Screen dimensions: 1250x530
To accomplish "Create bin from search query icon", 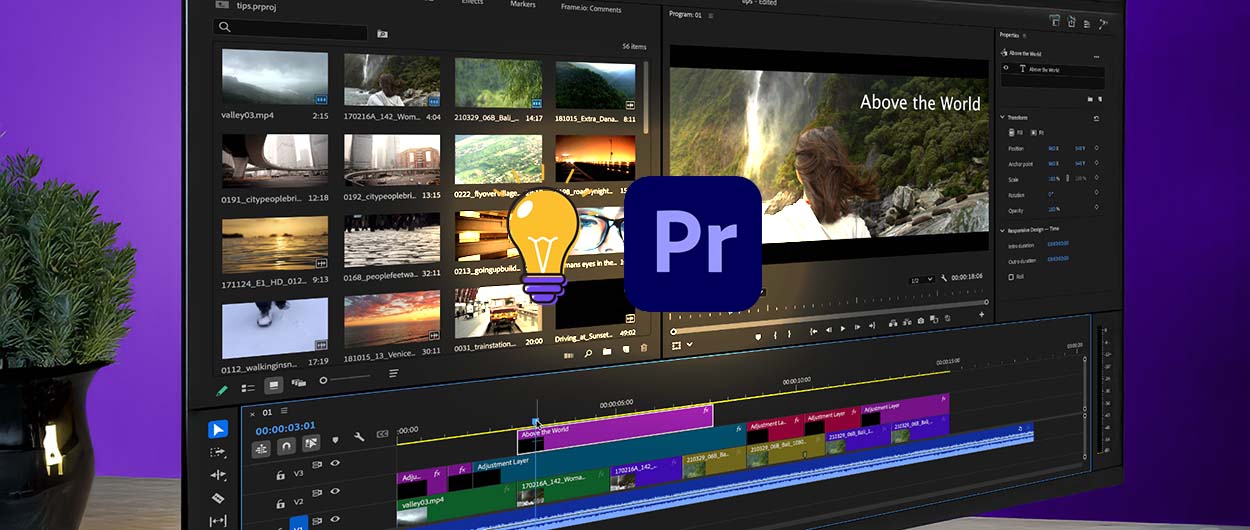I will 382,33.
